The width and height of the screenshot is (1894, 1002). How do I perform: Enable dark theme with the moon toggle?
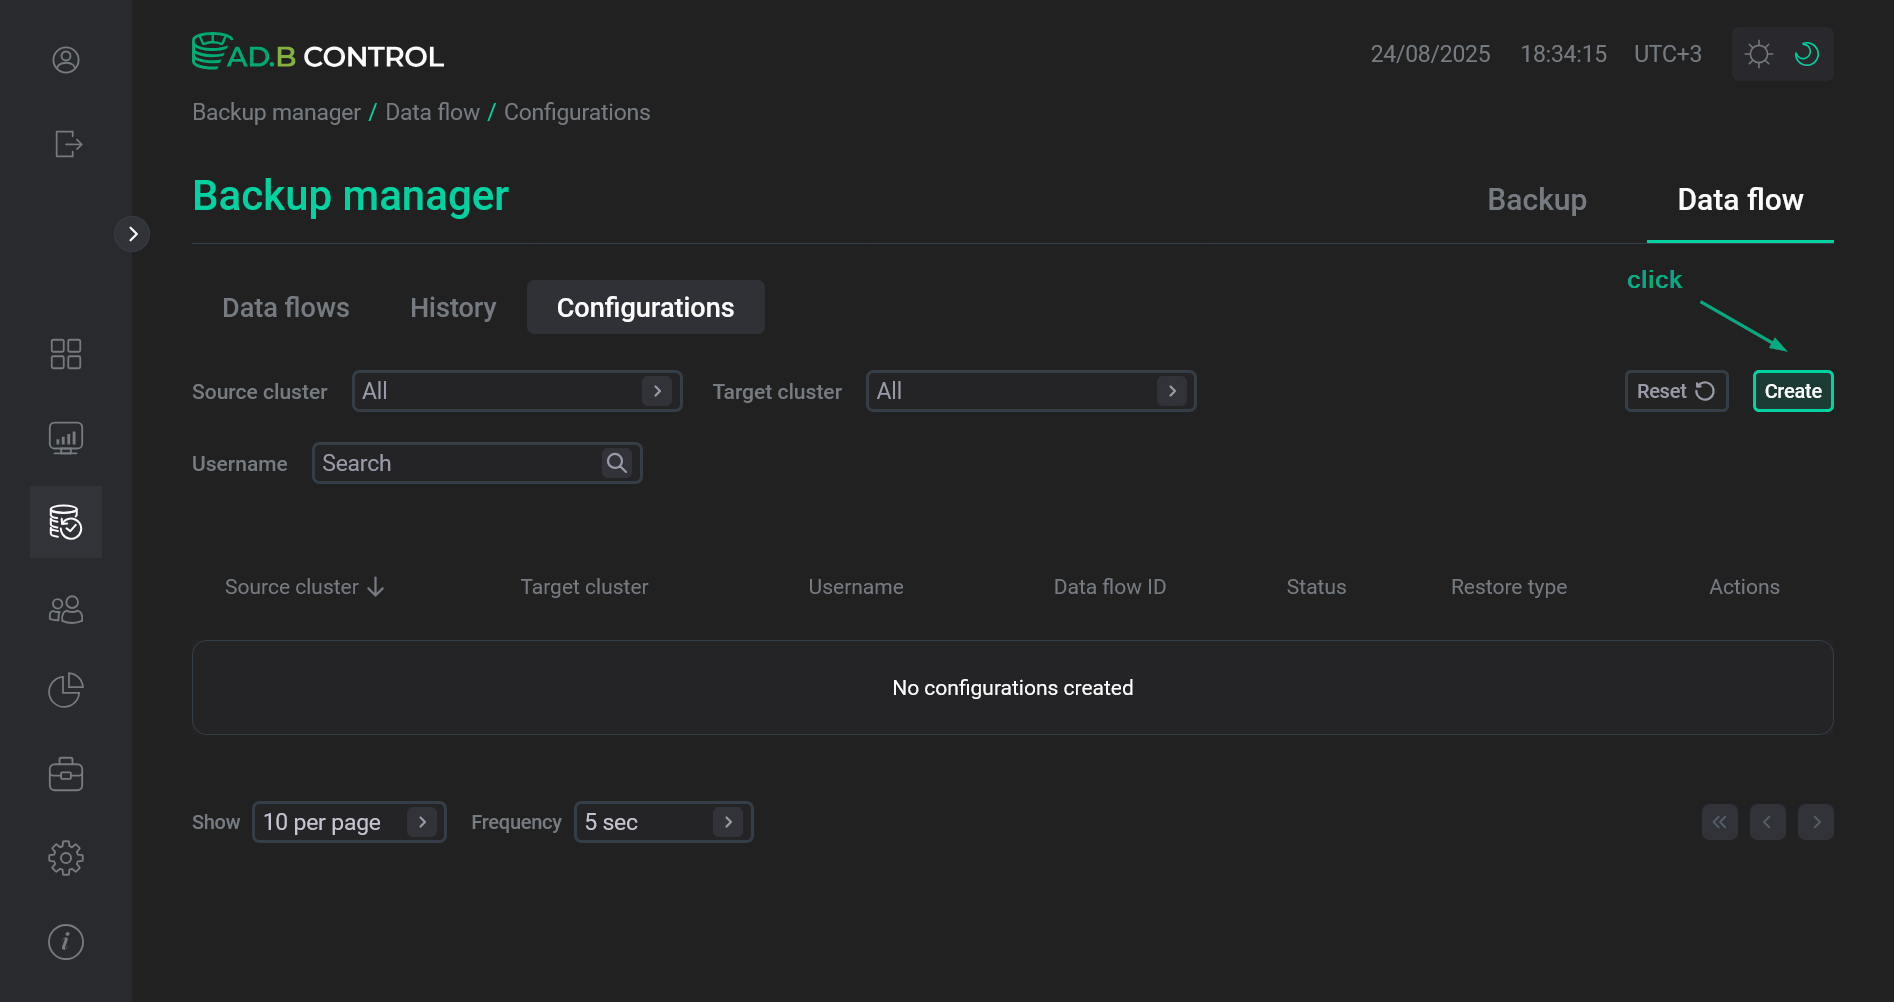pyautogui.click(x=1806, y=54)
